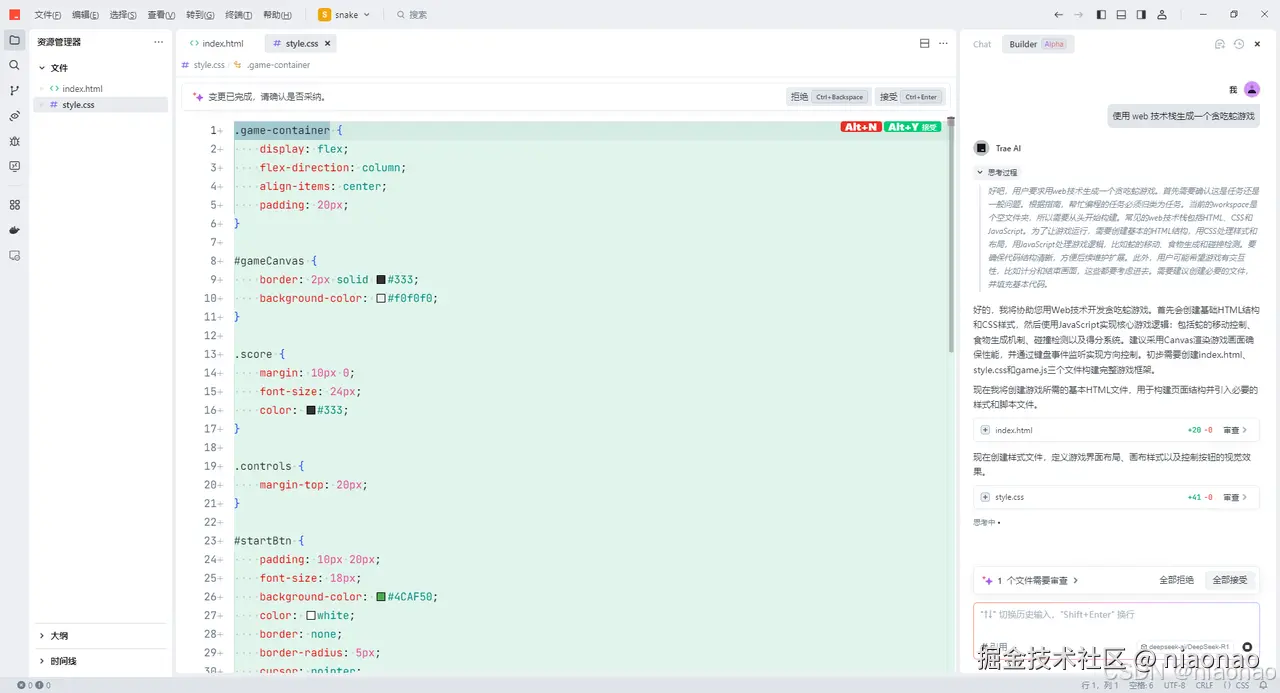Click the 接受 Ctrl+Enter button

pos(909,97)
